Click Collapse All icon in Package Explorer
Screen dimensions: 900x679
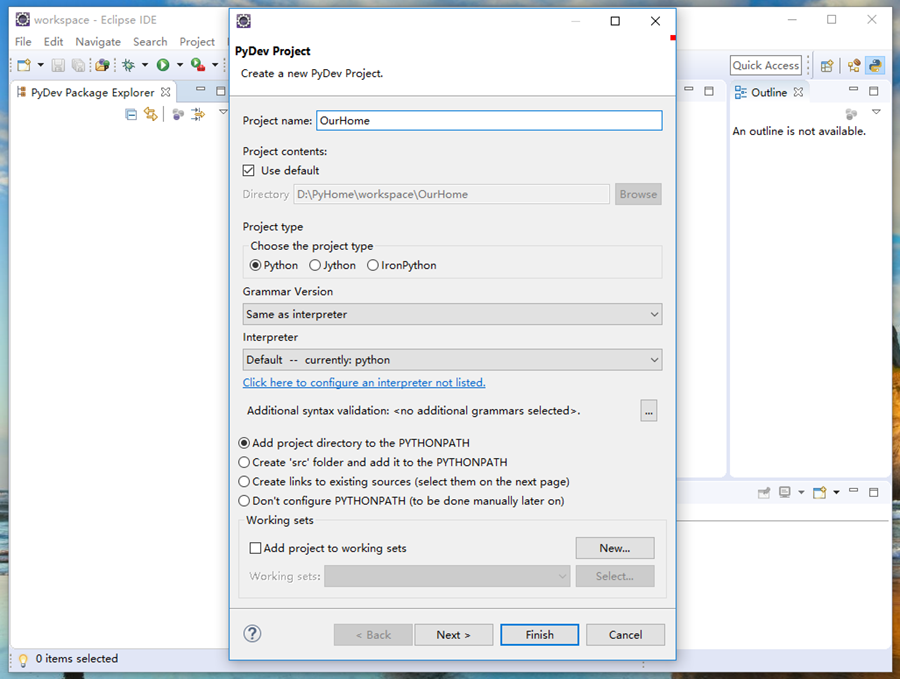click(131, 114)
